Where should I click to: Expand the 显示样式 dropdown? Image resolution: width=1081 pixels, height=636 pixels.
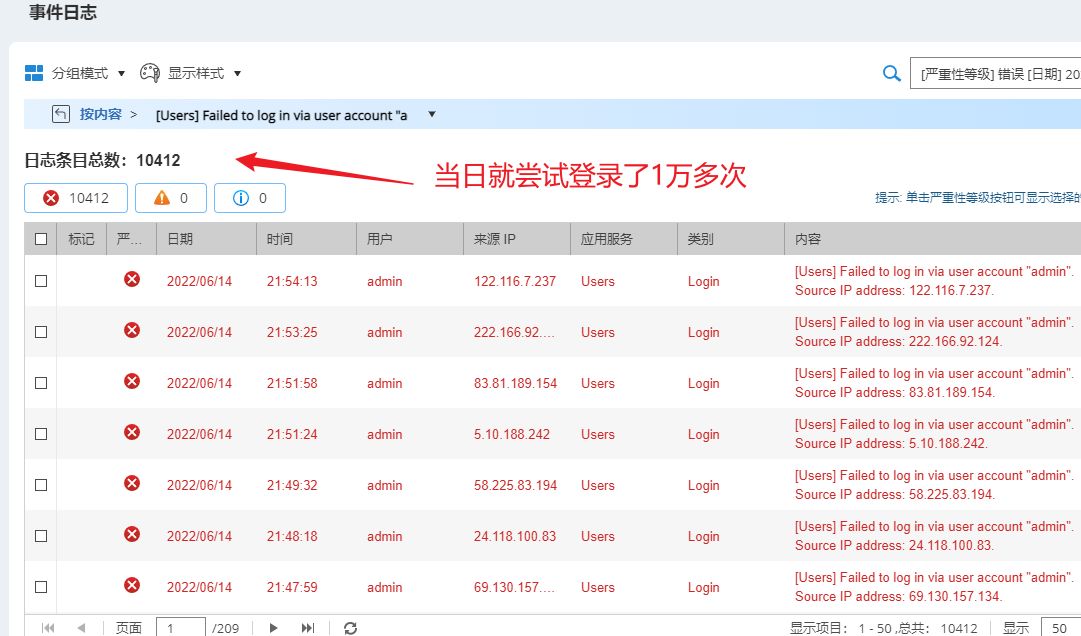point(237,73)
